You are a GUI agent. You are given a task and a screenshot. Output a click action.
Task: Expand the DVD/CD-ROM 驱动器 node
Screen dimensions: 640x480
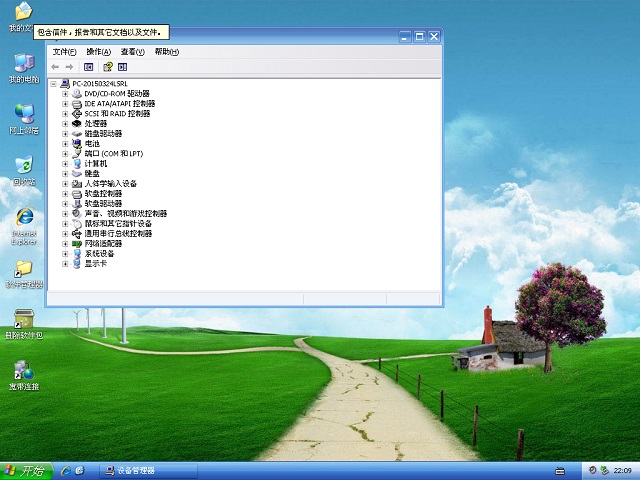pos(65,93)
